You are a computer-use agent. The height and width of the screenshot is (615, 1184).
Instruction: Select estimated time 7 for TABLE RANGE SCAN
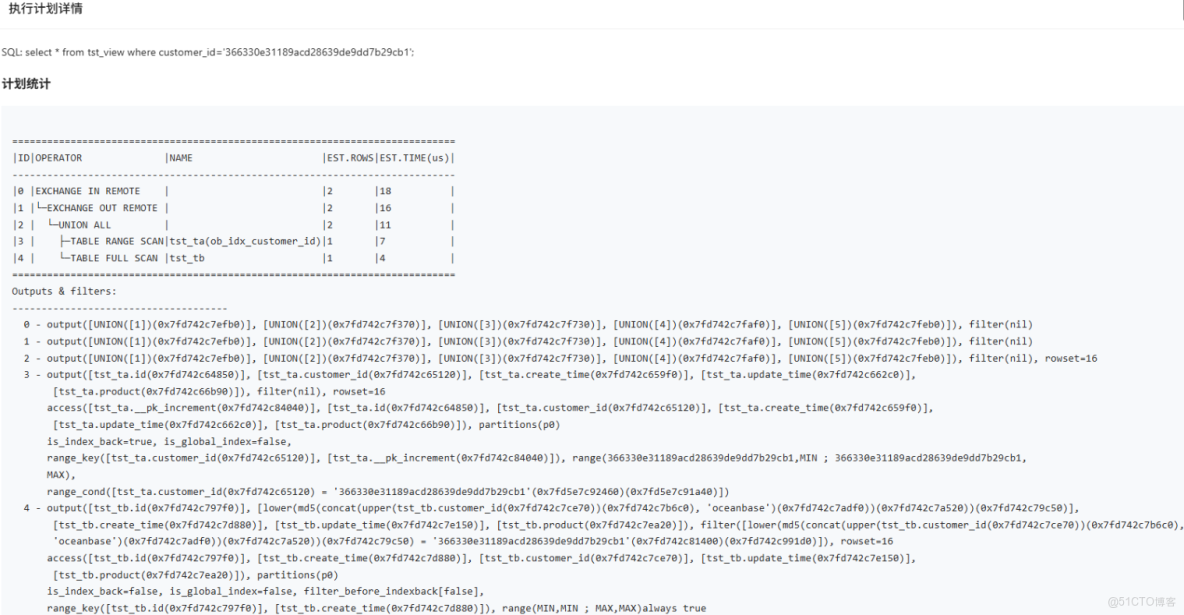pos(383,241)
